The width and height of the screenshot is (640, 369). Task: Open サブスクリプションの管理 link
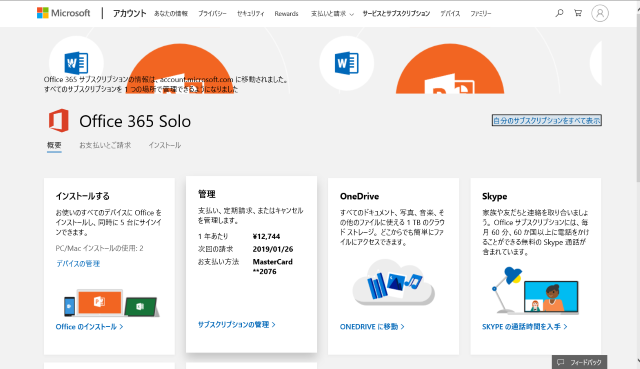(237, 325)
